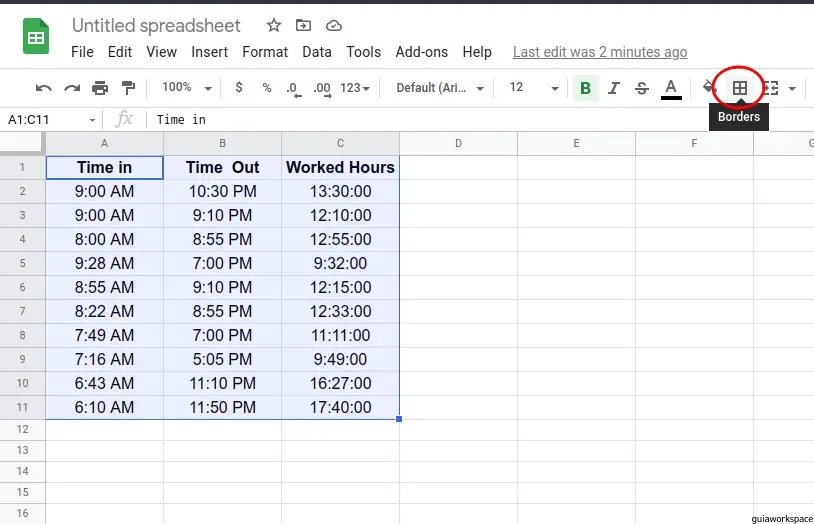The width and height of the screenshot is (814, 524).
Task: Select row 11 header
Action: tap(22, 407)
